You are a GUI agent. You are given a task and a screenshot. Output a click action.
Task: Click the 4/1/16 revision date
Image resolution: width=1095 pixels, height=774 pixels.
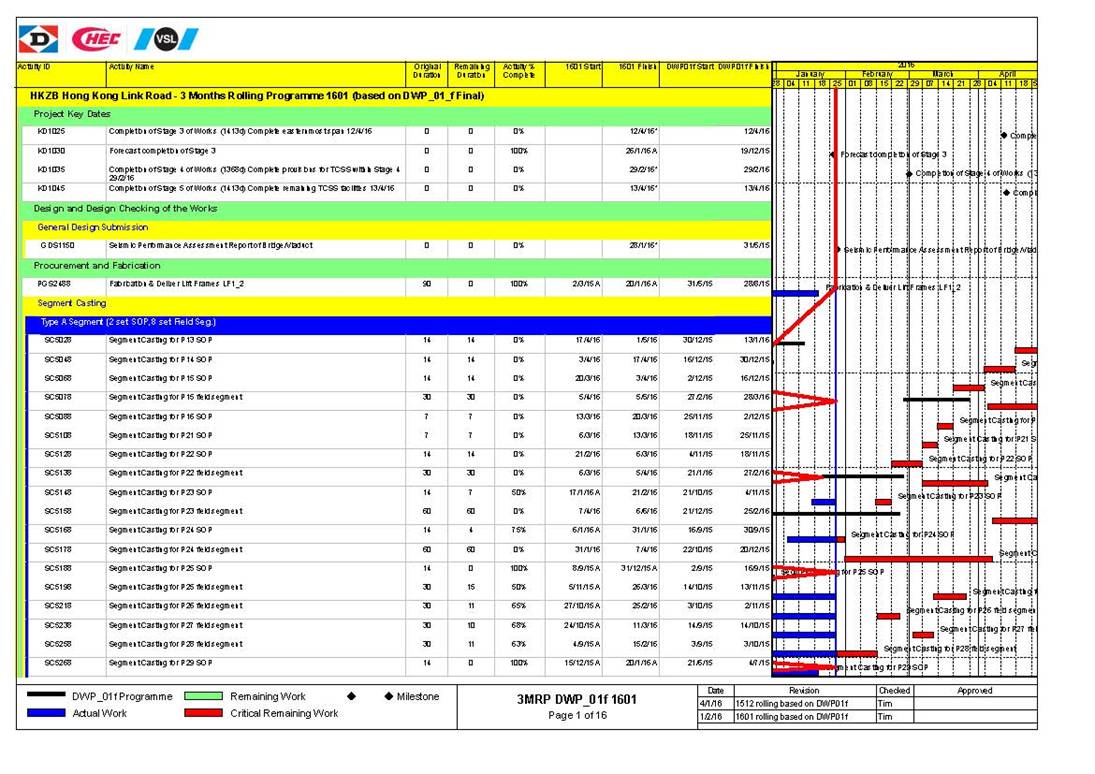pos(711,704)
